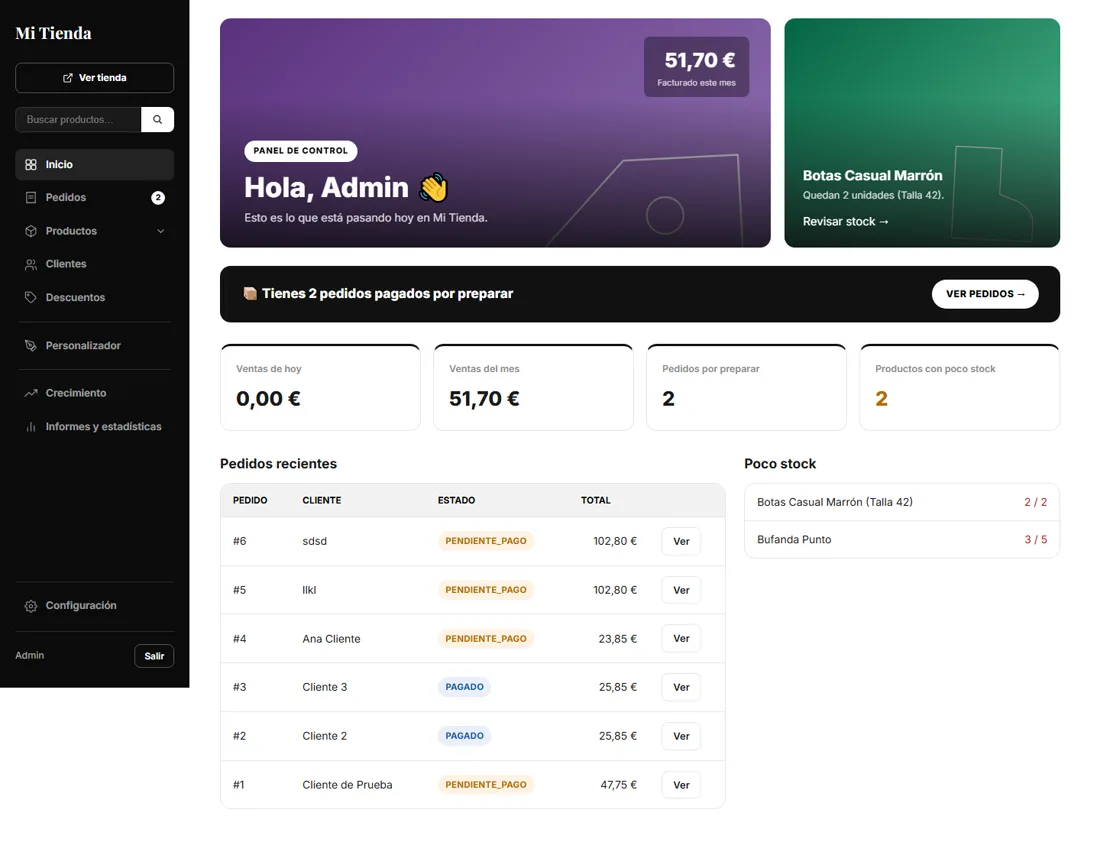The width and height of the screenshot is (1100, 855).
Task: Click the Descuentos tag icon
Action: [x=31, y=297]
